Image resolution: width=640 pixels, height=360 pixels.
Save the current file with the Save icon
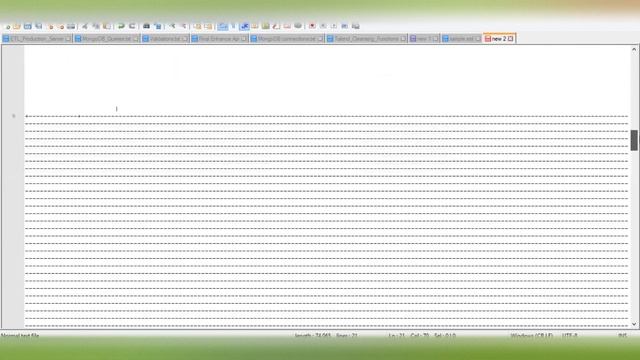27,27
